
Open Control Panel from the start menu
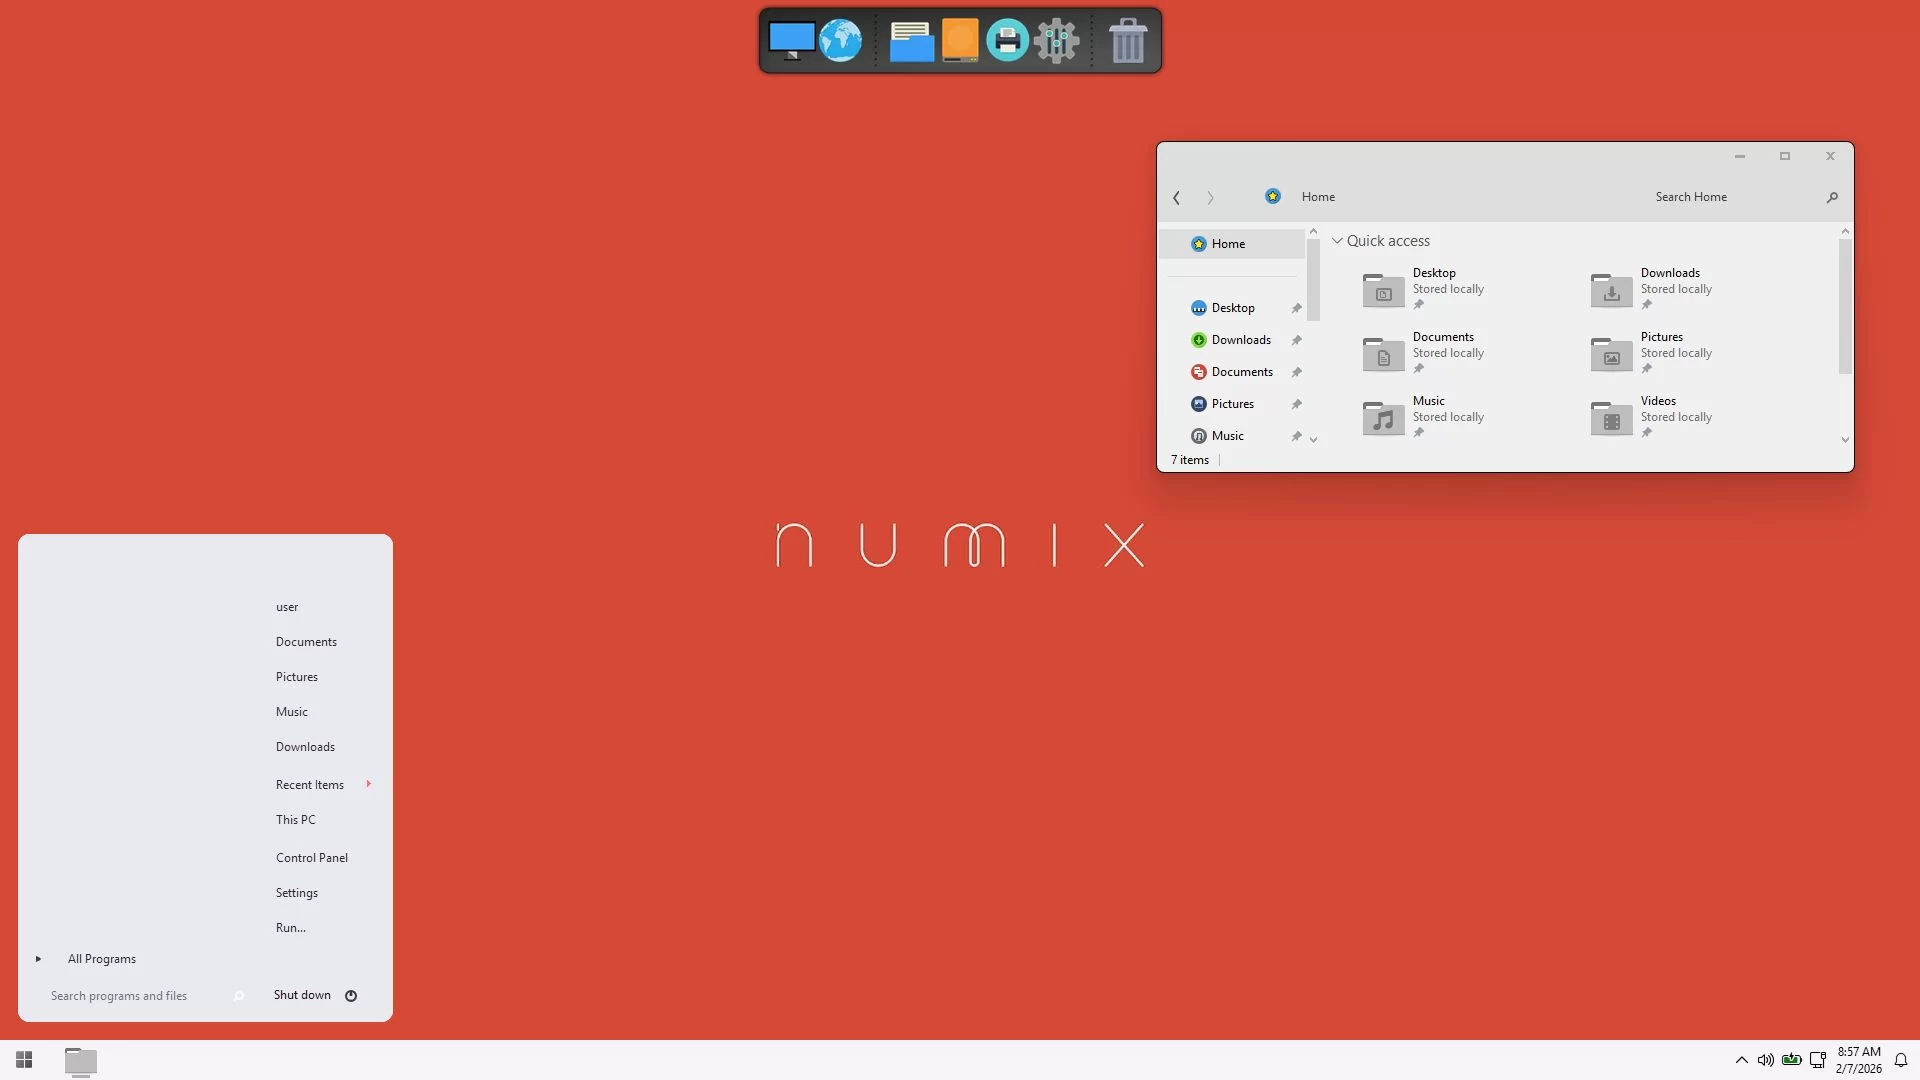311,858
